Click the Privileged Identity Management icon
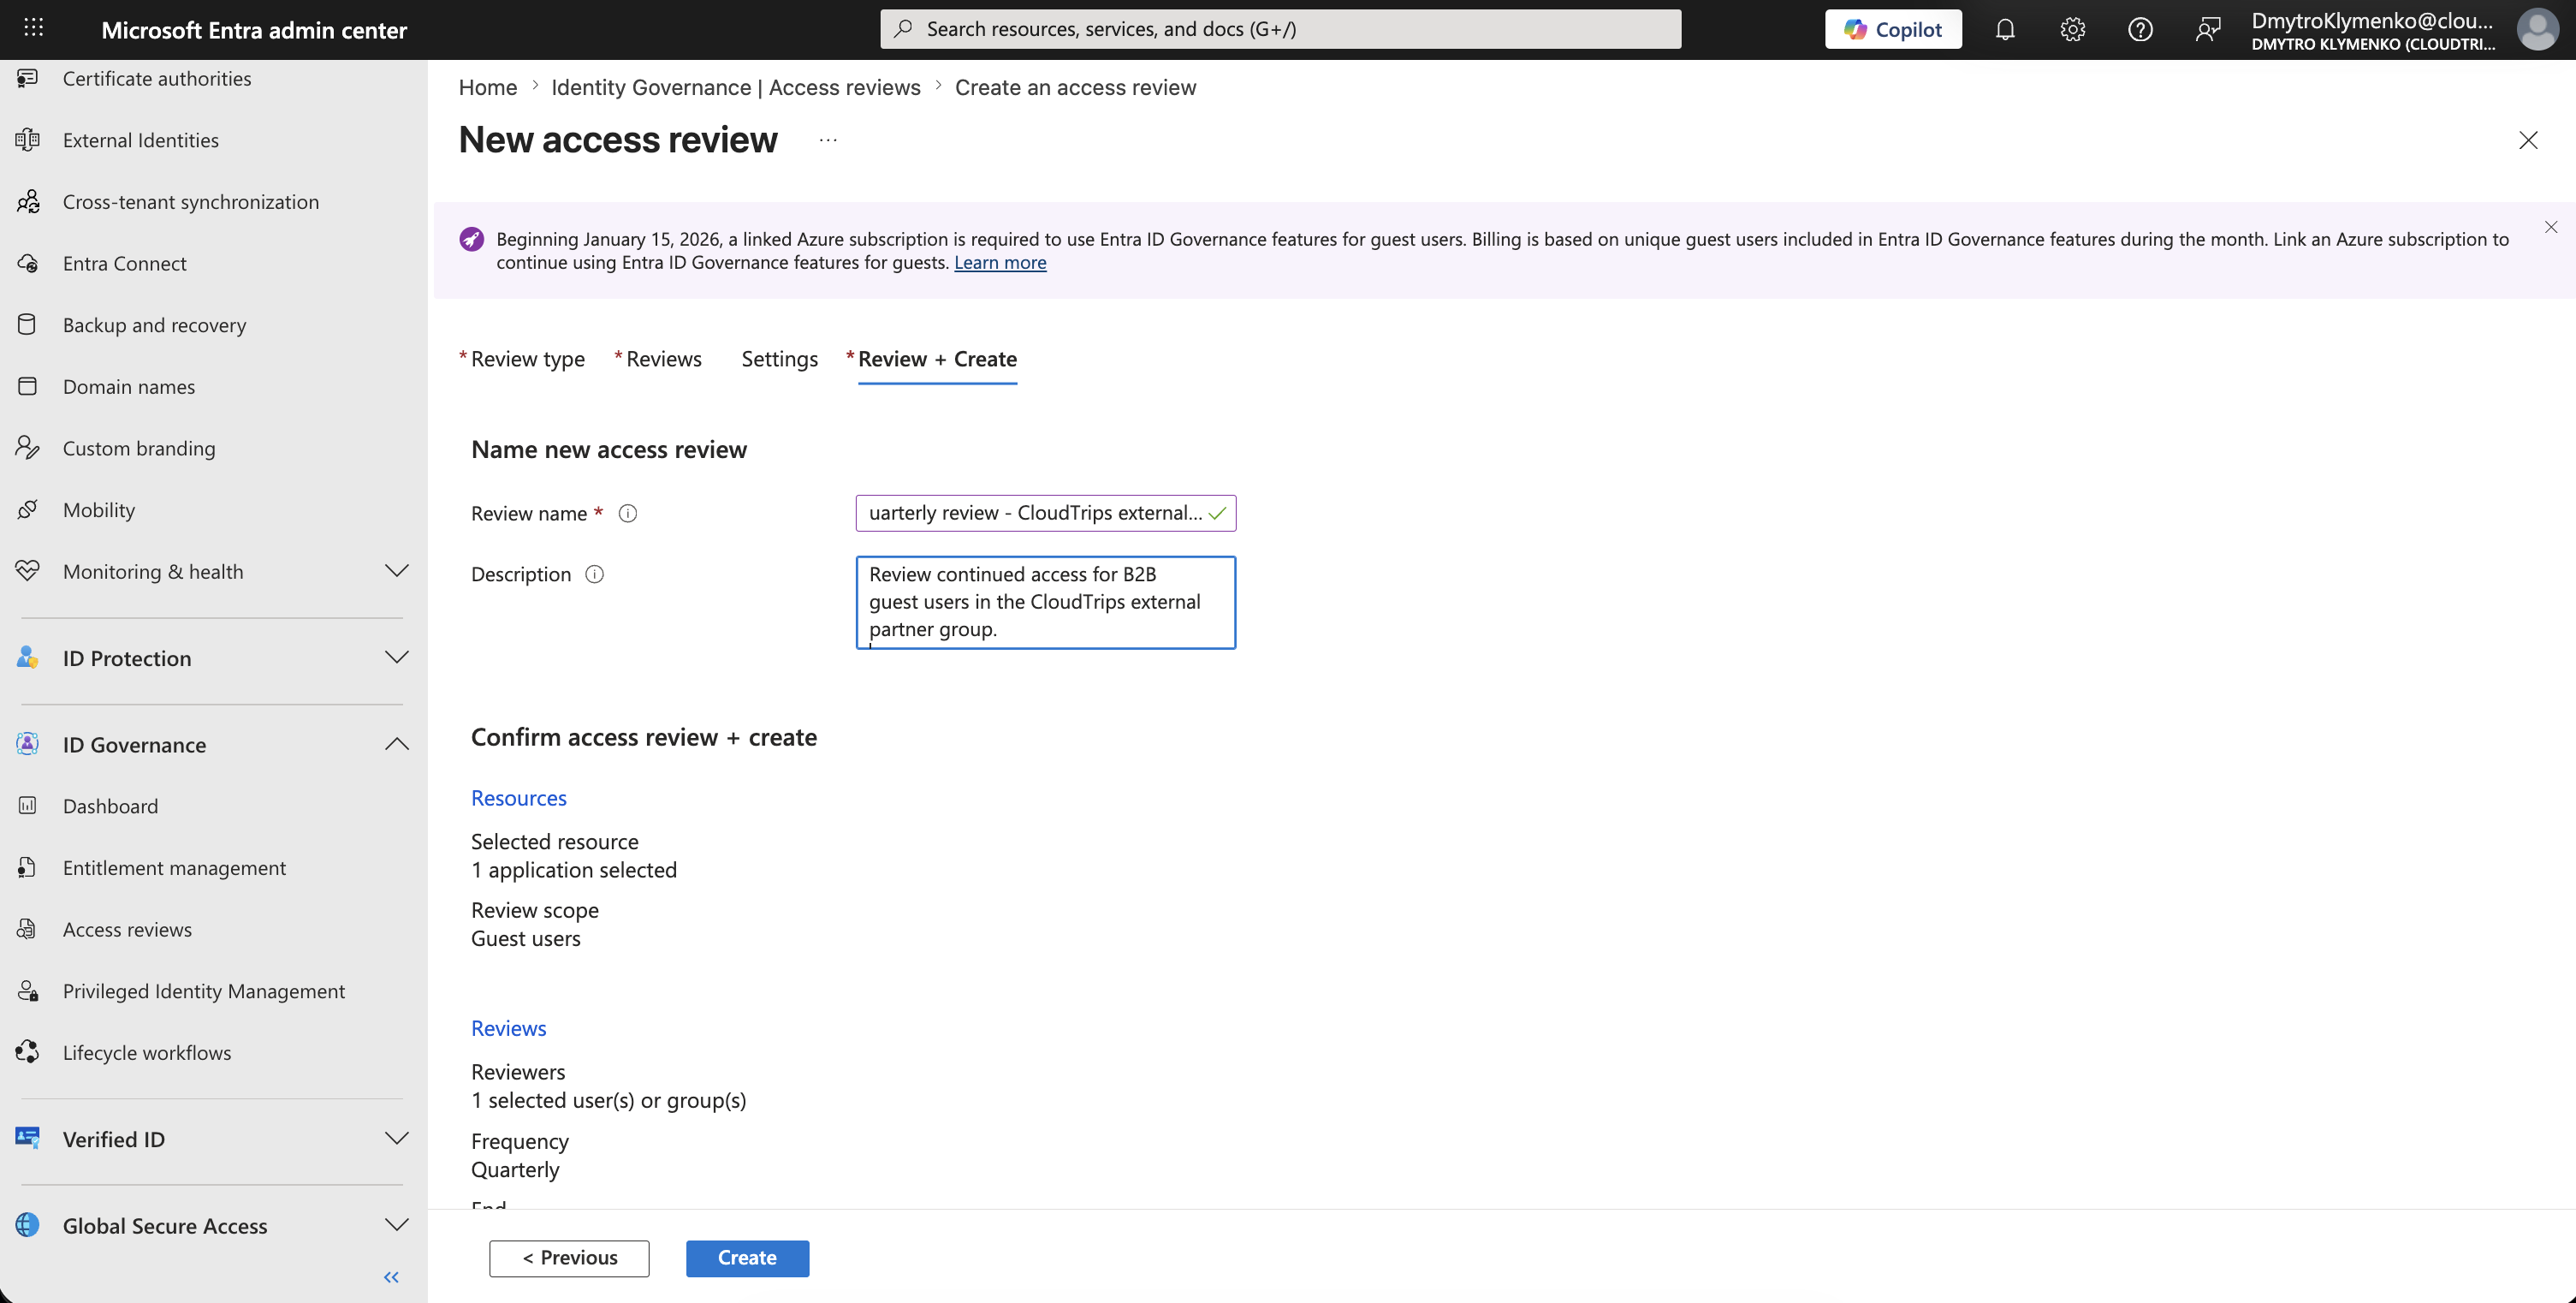 [x=28, y=990]
